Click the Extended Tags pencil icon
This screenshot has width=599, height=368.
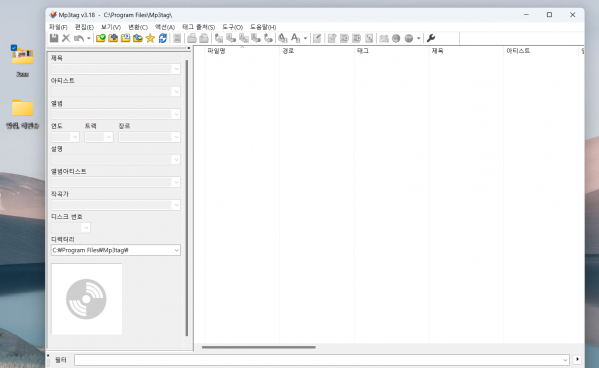317,38
